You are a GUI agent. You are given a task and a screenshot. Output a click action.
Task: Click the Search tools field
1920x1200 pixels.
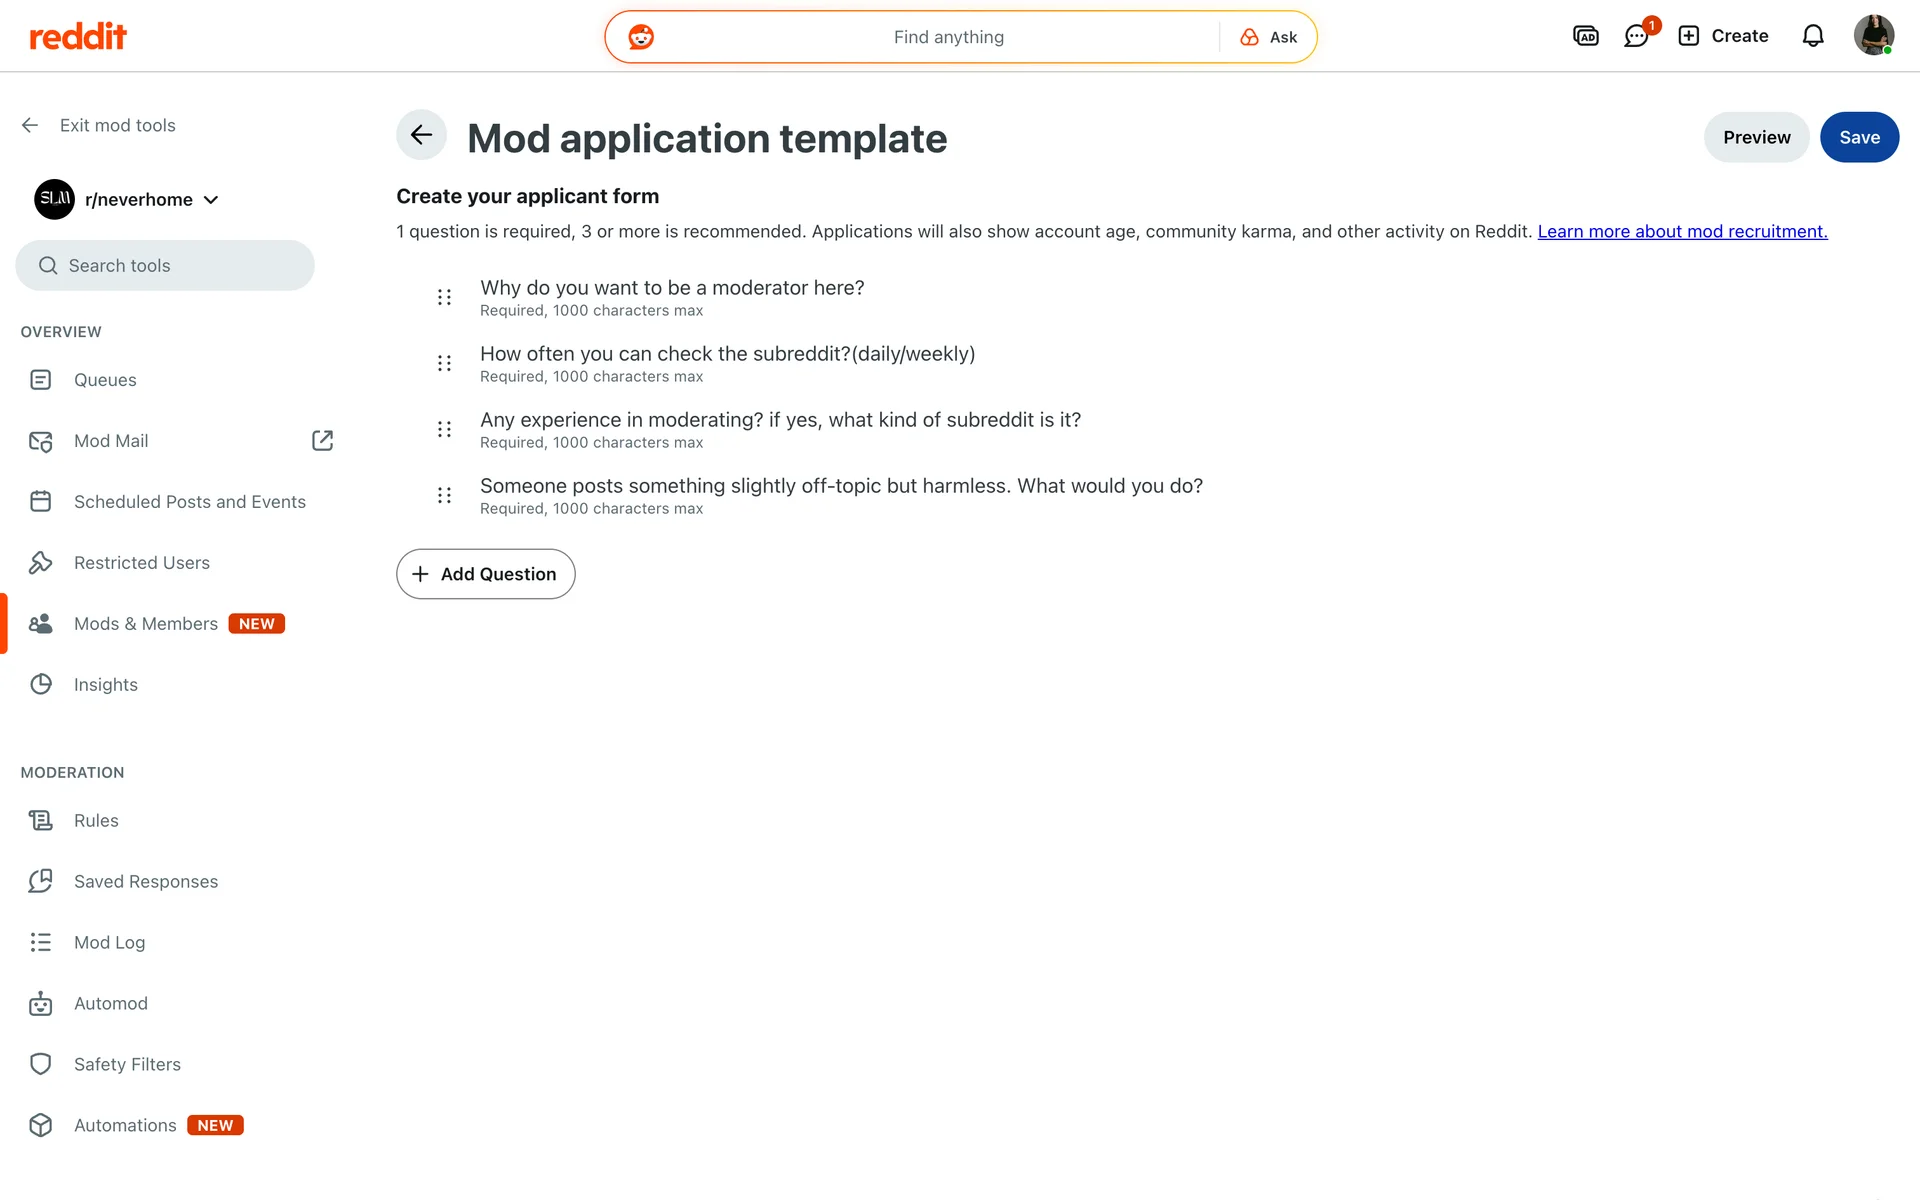[165, 266]
